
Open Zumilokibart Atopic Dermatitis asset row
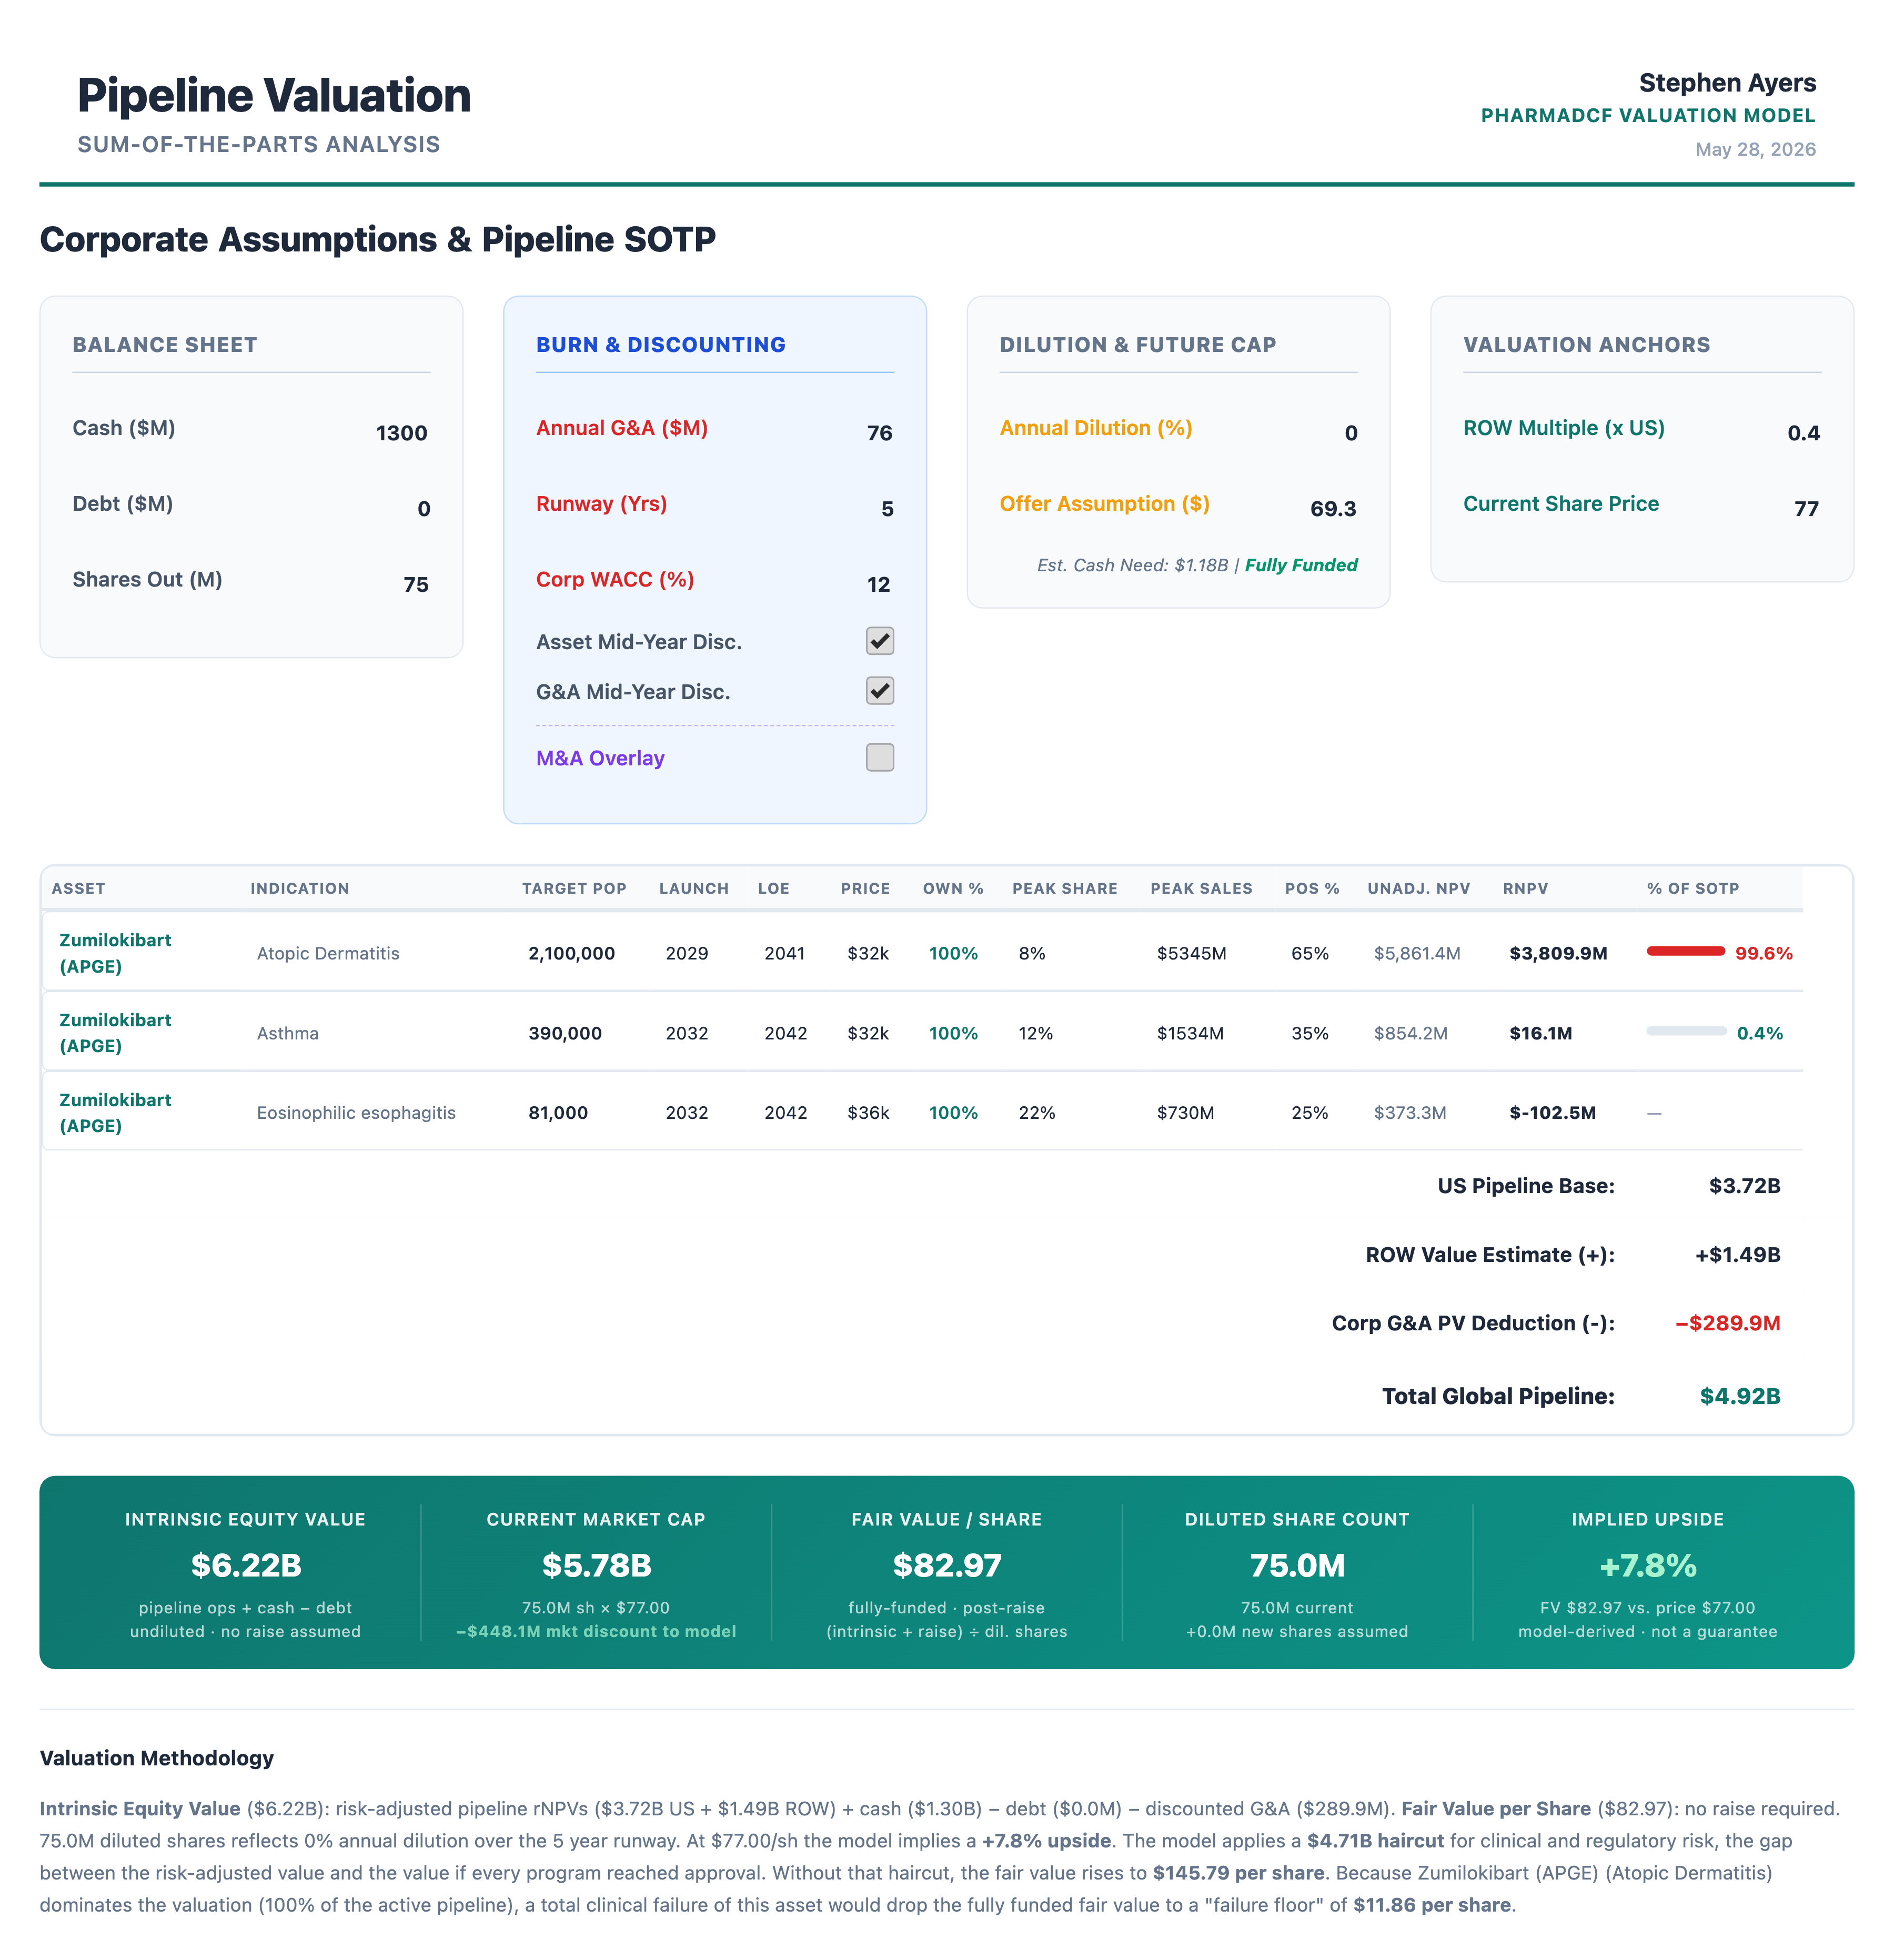click(x=922, y=952)
